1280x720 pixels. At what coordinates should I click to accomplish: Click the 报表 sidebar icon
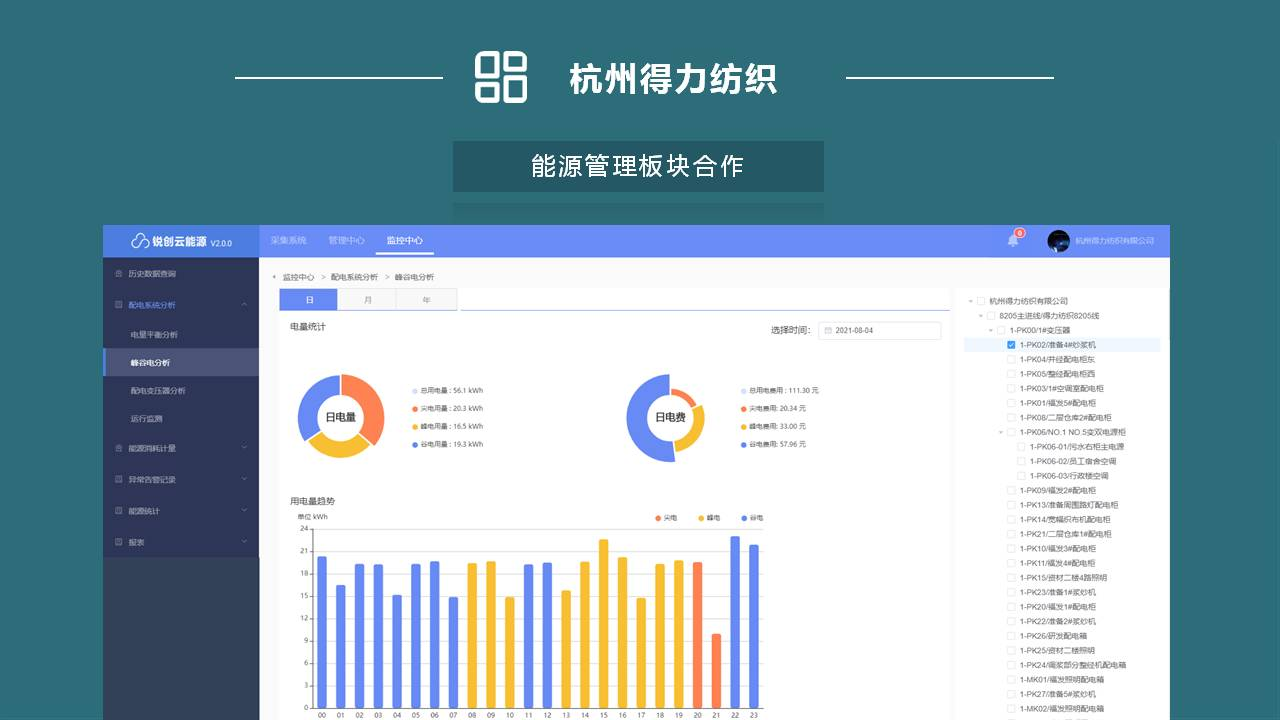tap(119, 542)
